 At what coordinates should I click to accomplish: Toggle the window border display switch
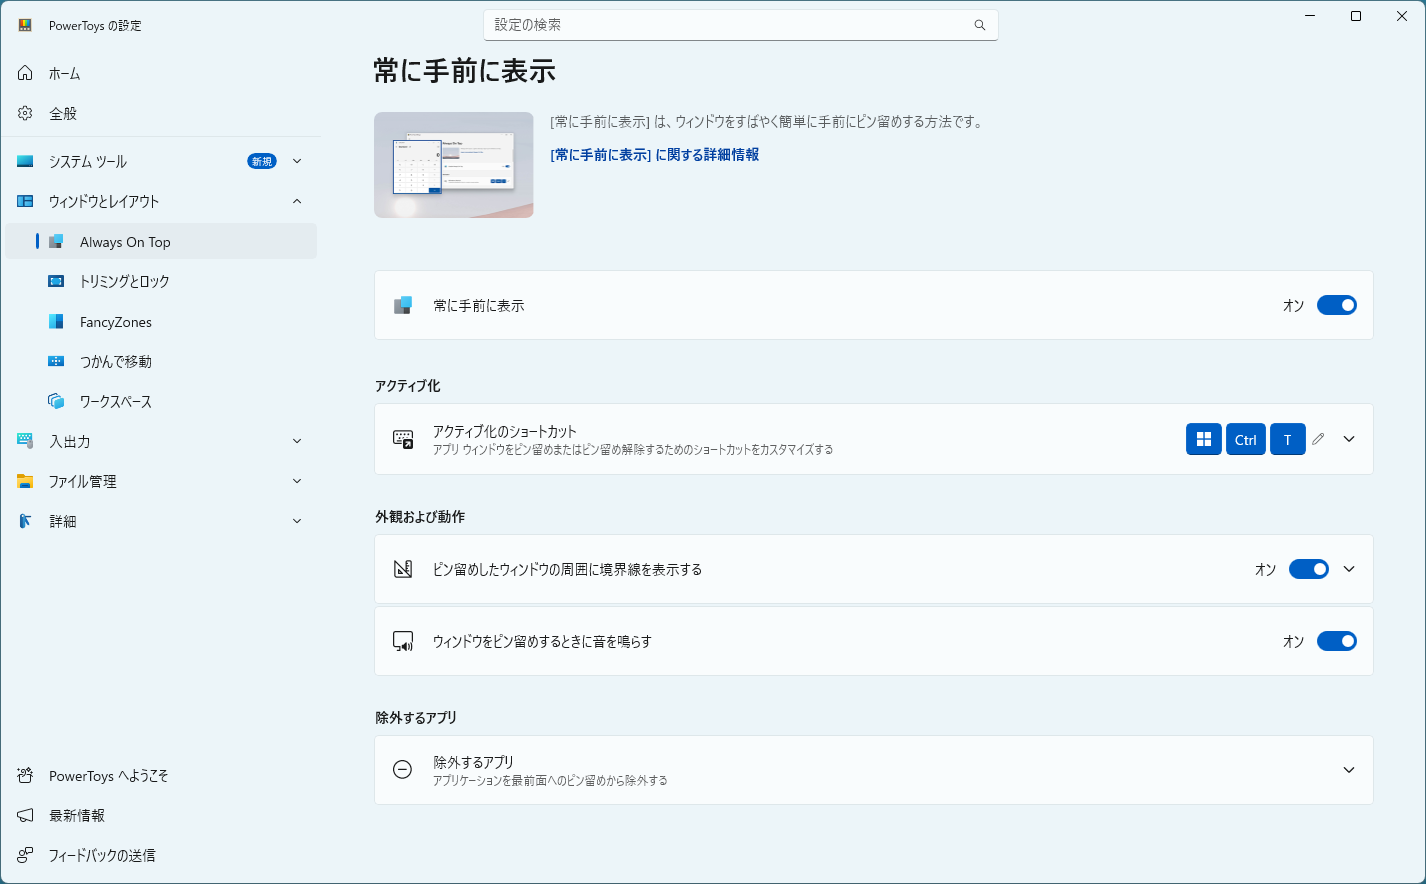1309,569
